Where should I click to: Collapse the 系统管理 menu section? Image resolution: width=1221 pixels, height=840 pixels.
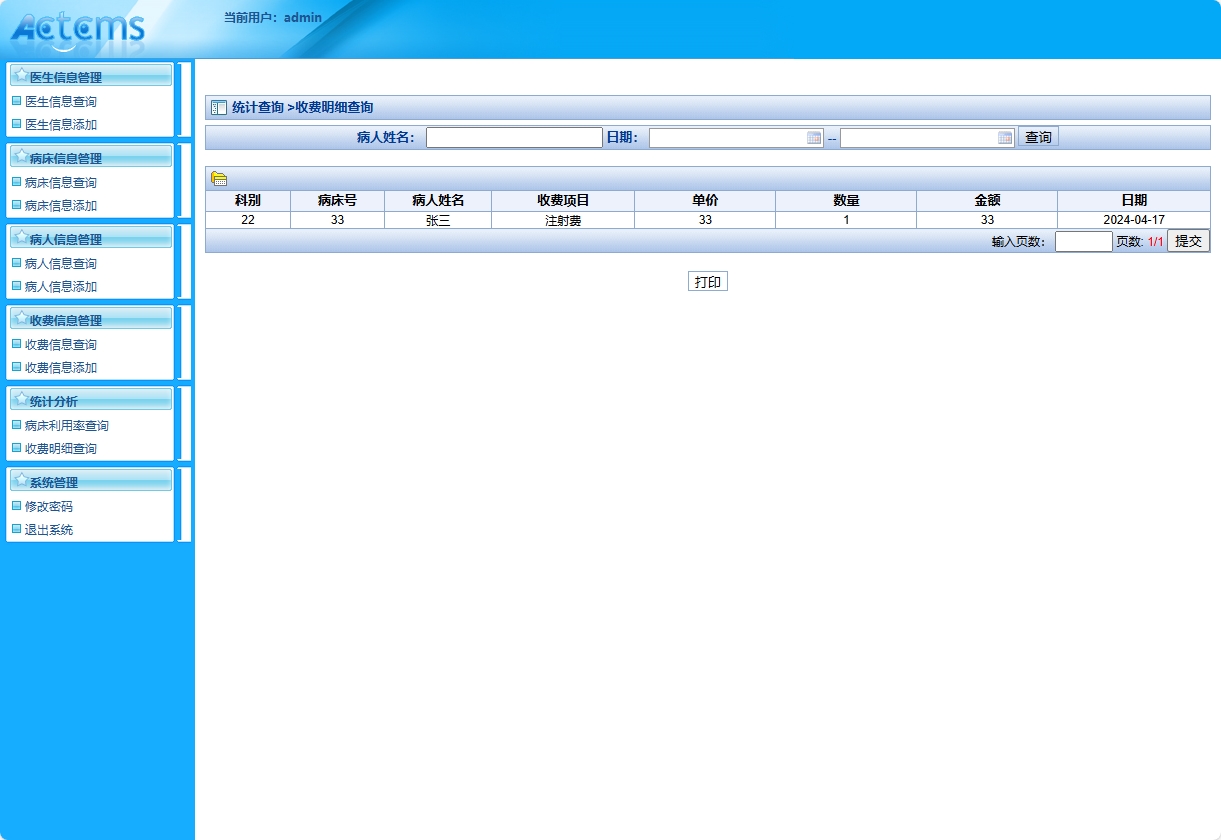coord(91,481)
